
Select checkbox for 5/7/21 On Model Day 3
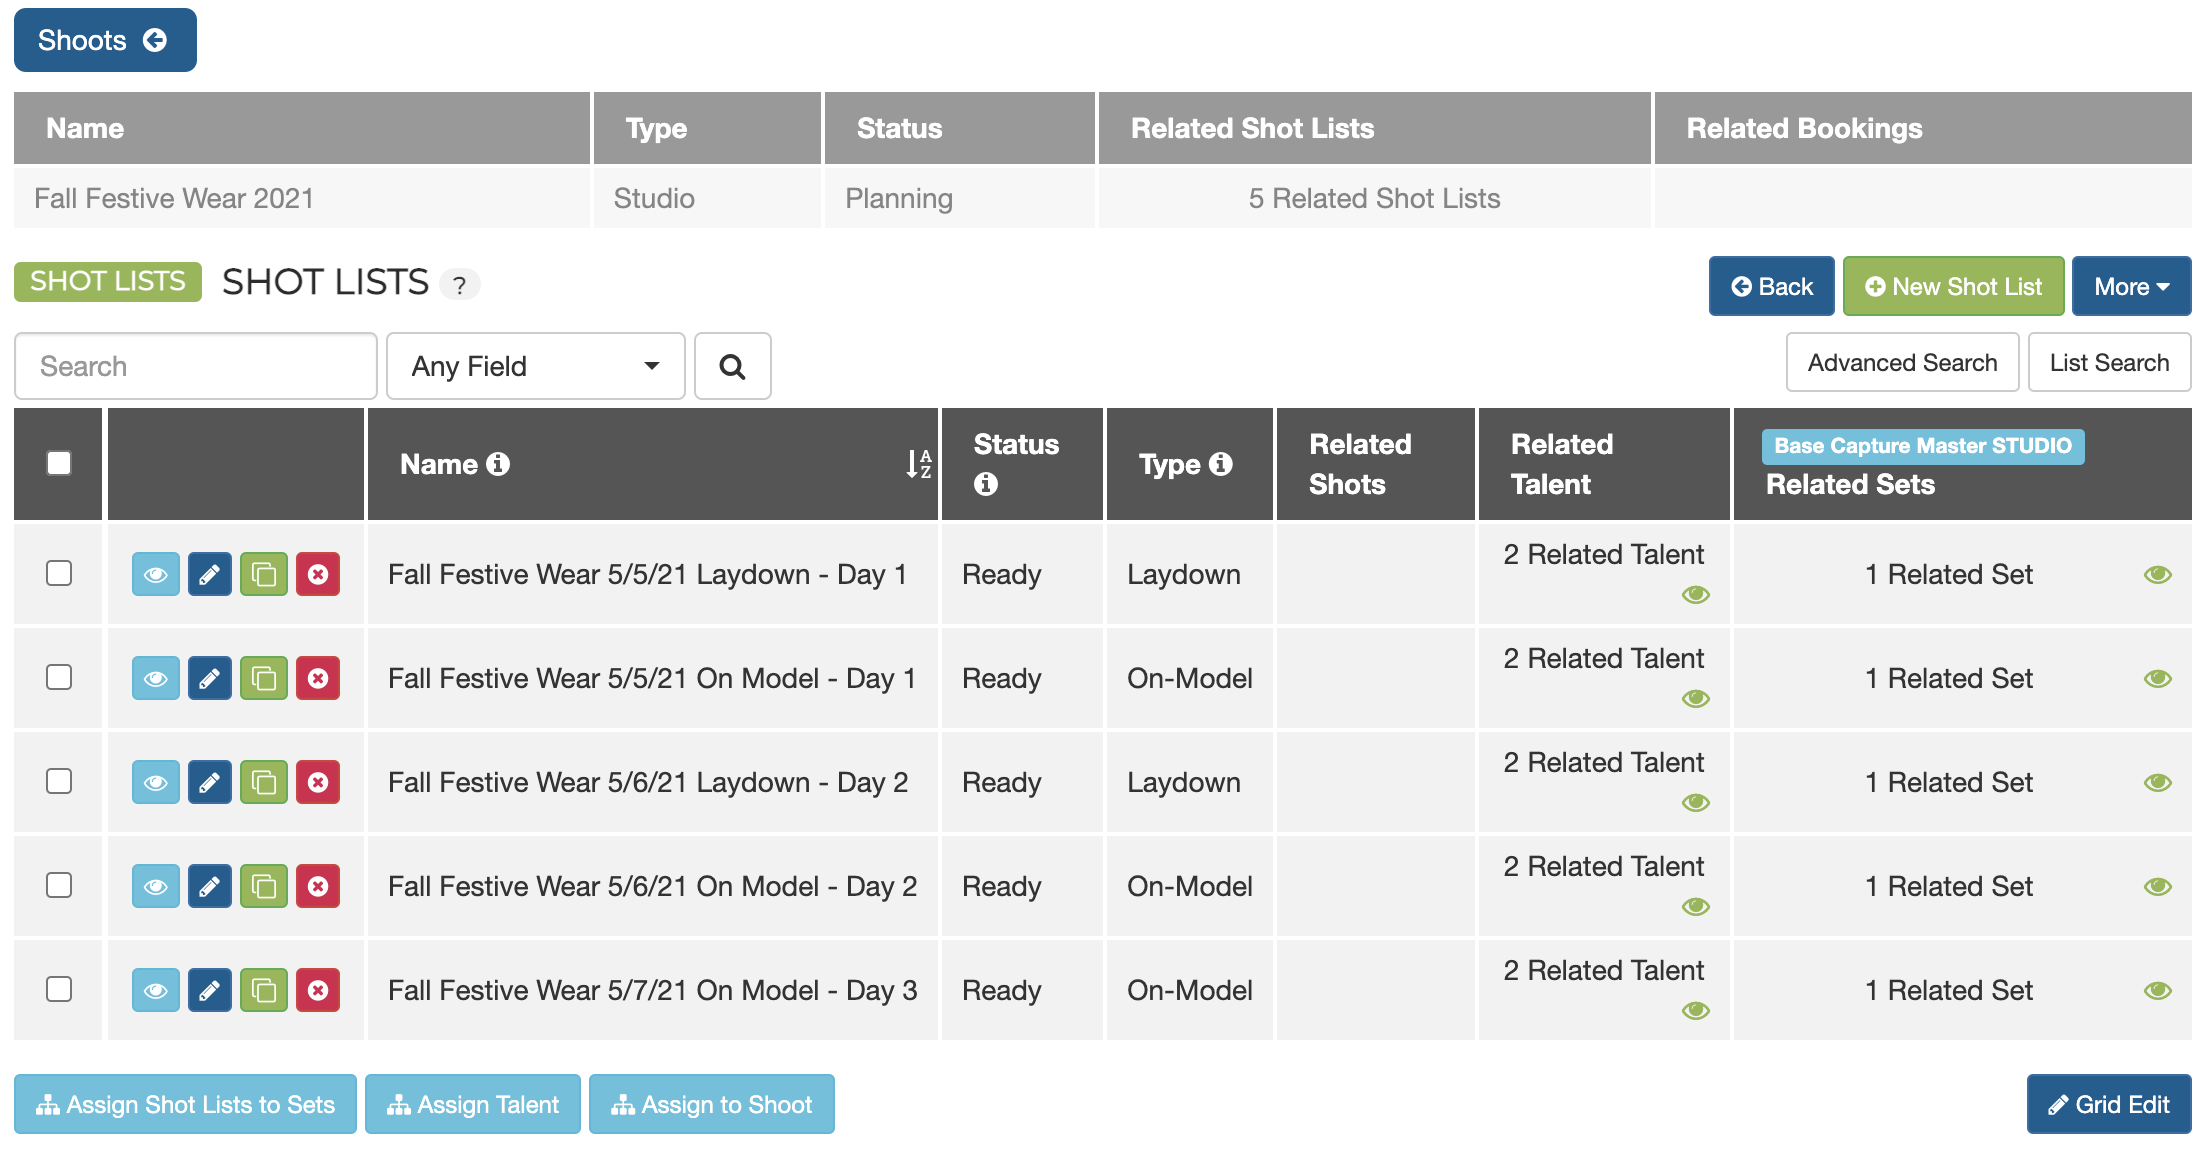click(59, 989)
